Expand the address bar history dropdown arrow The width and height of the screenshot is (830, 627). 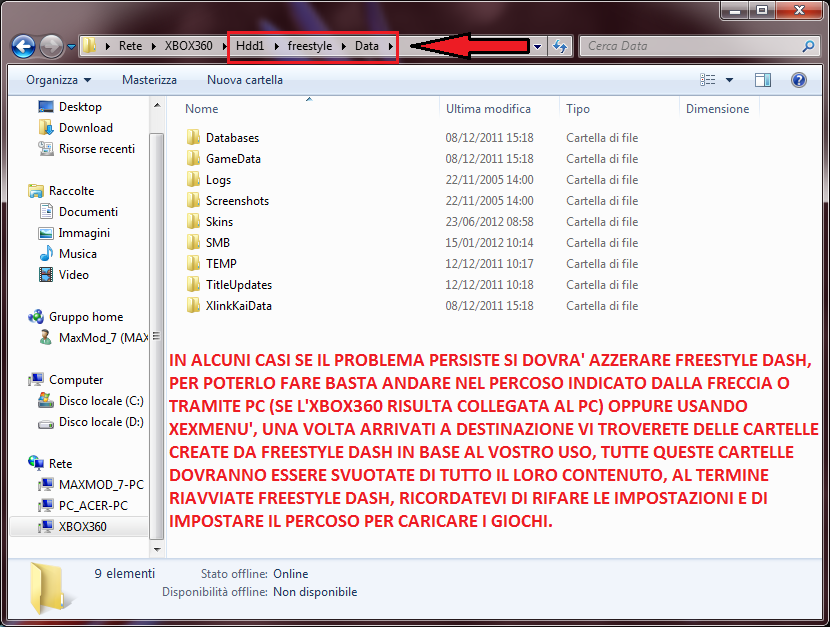(x=537, y=45)
